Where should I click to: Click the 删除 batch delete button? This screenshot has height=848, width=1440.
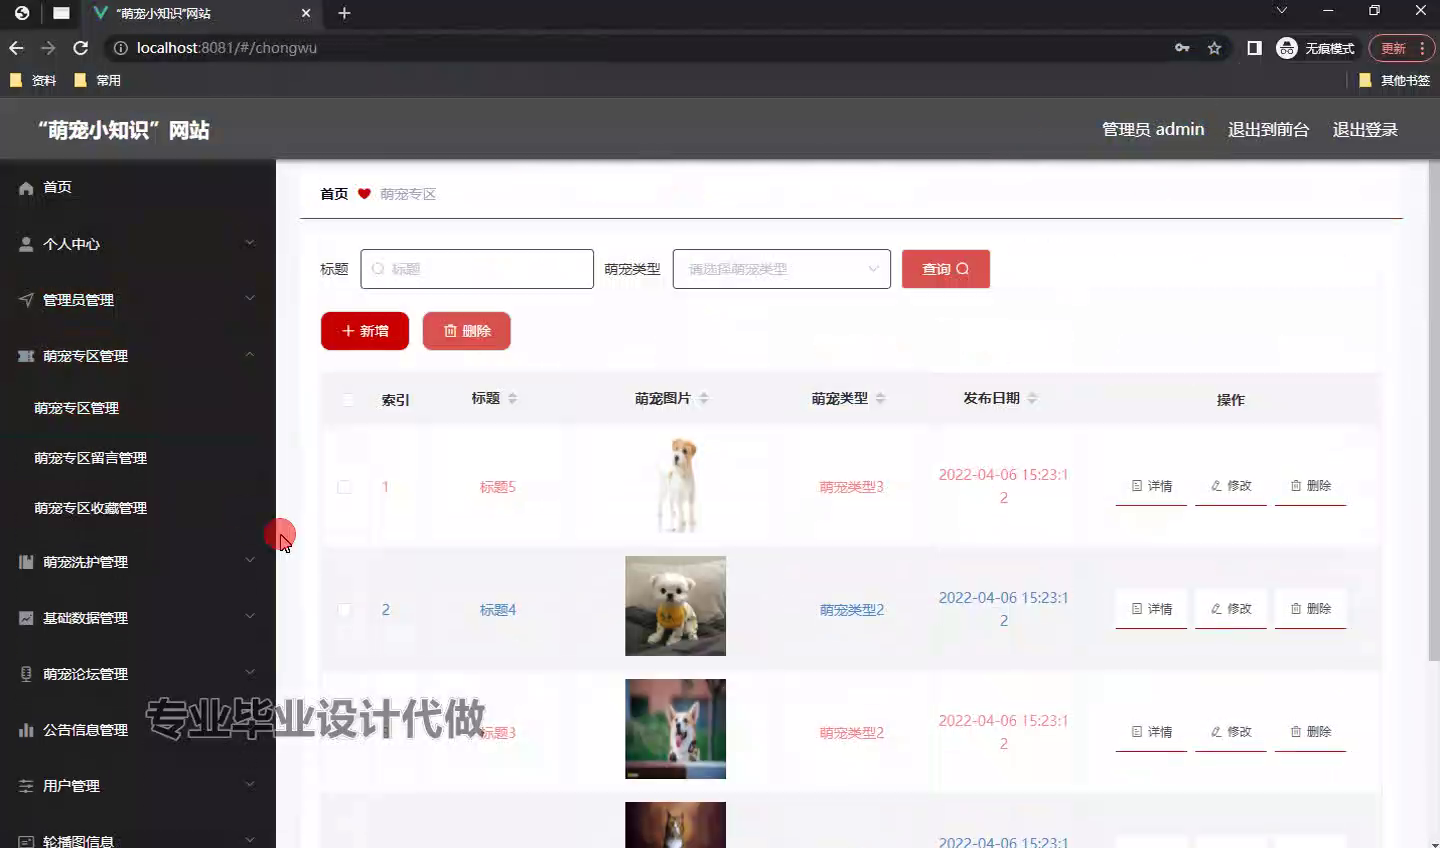pyautogui.click(x=467, y=331)
